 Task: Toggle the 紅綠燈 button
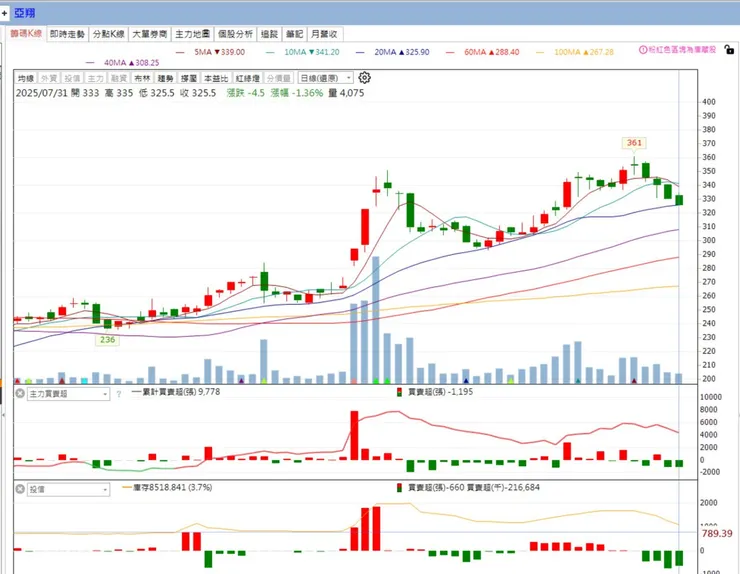pos(248,78)
